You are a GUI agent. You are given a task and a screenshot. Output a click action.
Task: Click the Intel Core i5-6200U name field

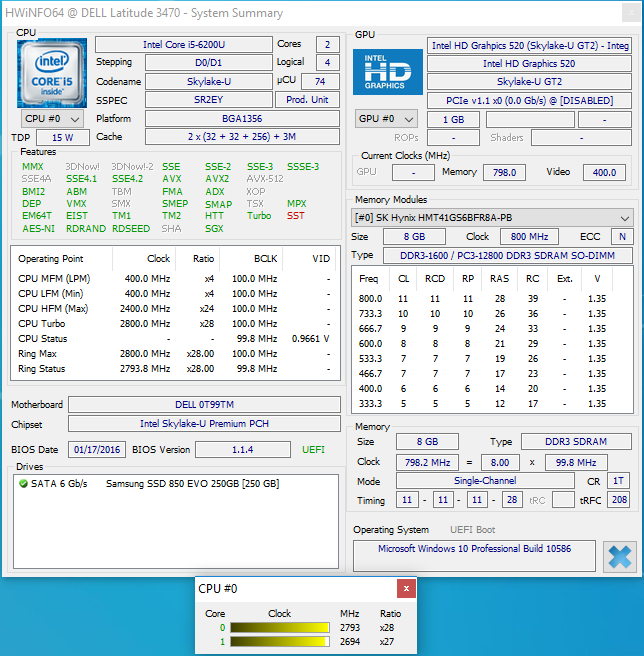tap(184, 44)
